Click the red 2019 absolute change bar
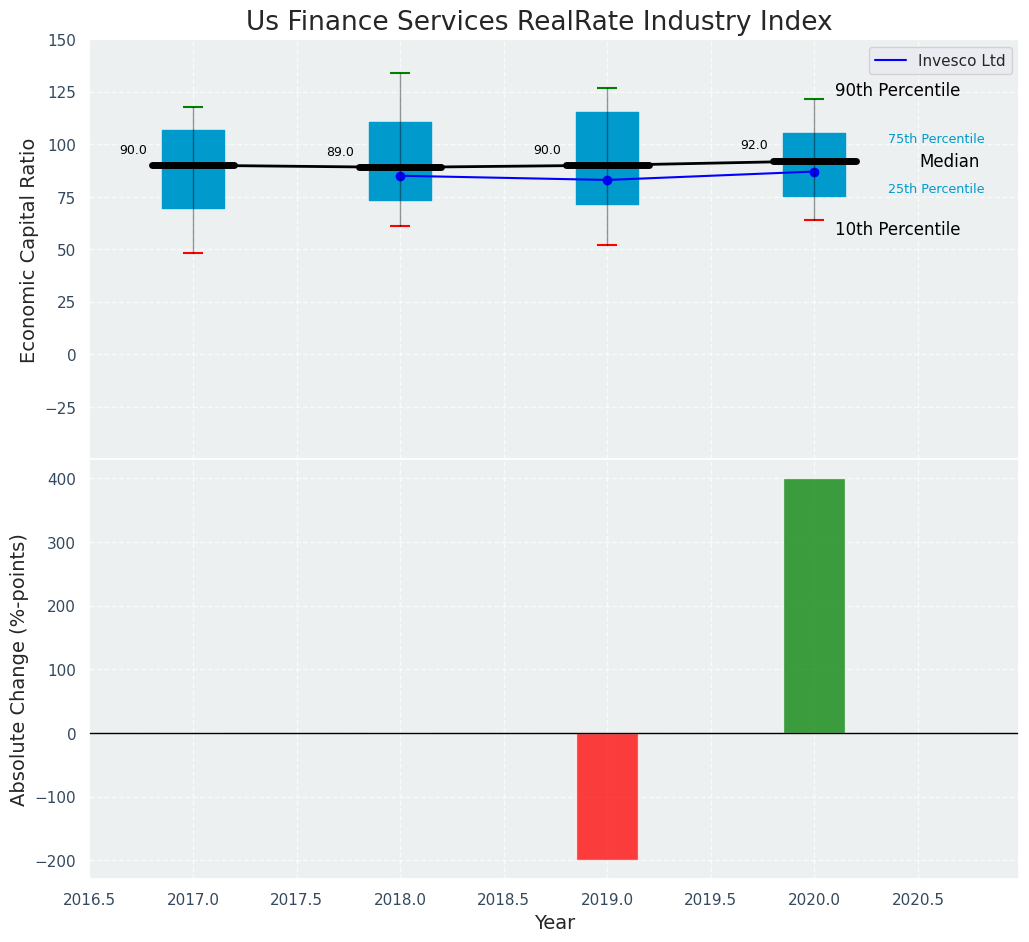This screenshot has width=1029, height=942. pyautogui.click(x=607, y=796)
